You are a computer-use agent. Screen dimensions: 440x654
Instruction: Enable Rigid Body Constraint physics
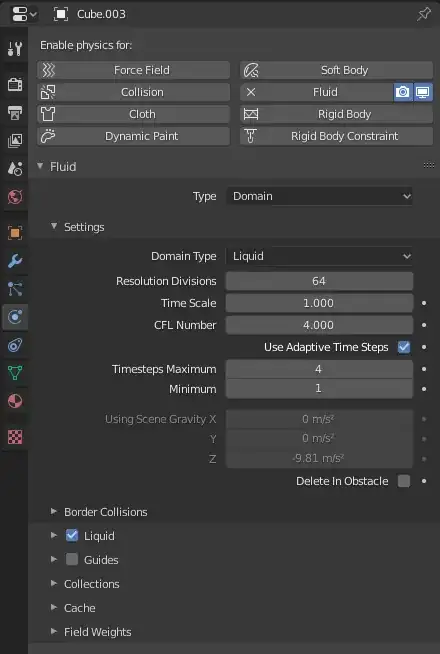pos(336,136)
